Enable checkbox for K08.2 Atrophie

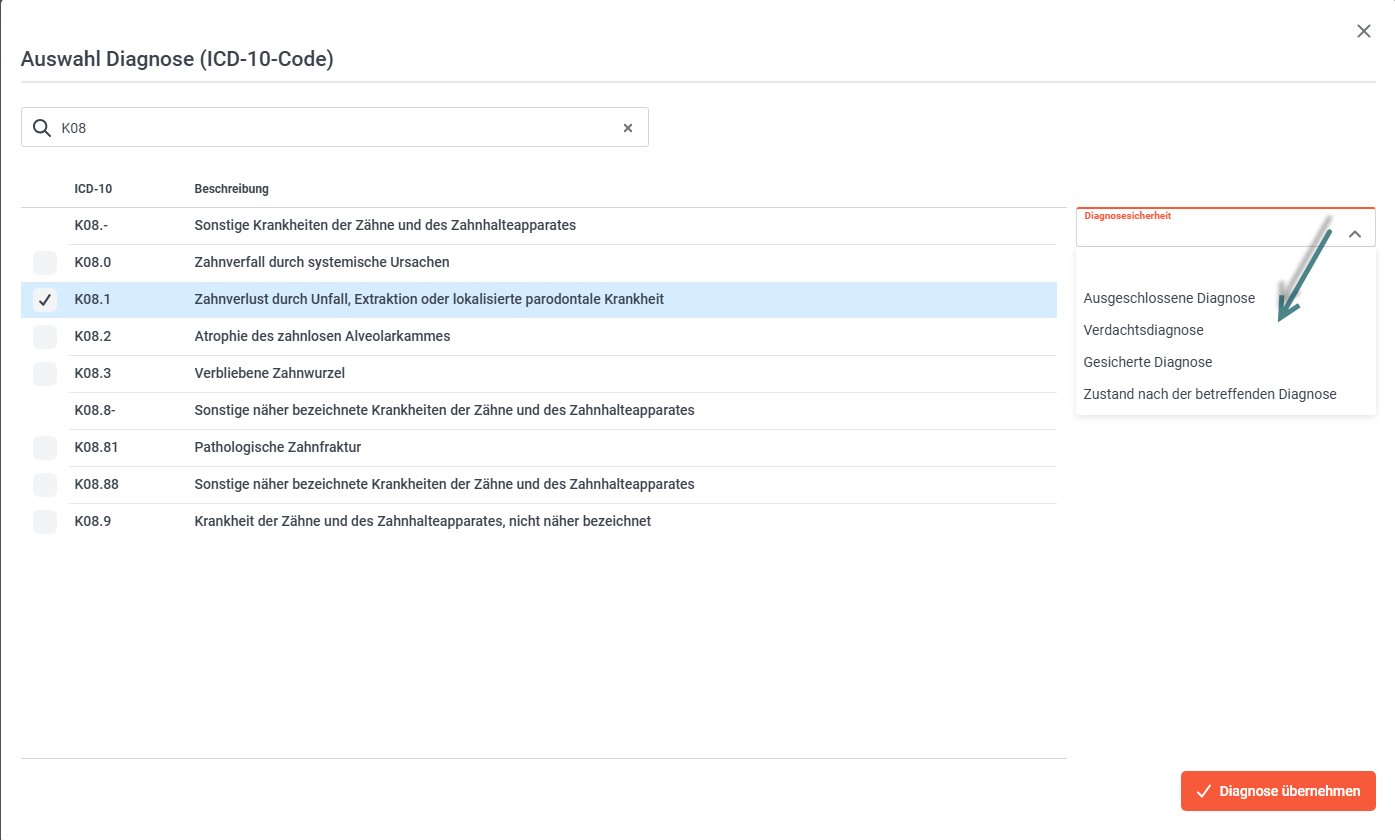(x=45, y=337)
